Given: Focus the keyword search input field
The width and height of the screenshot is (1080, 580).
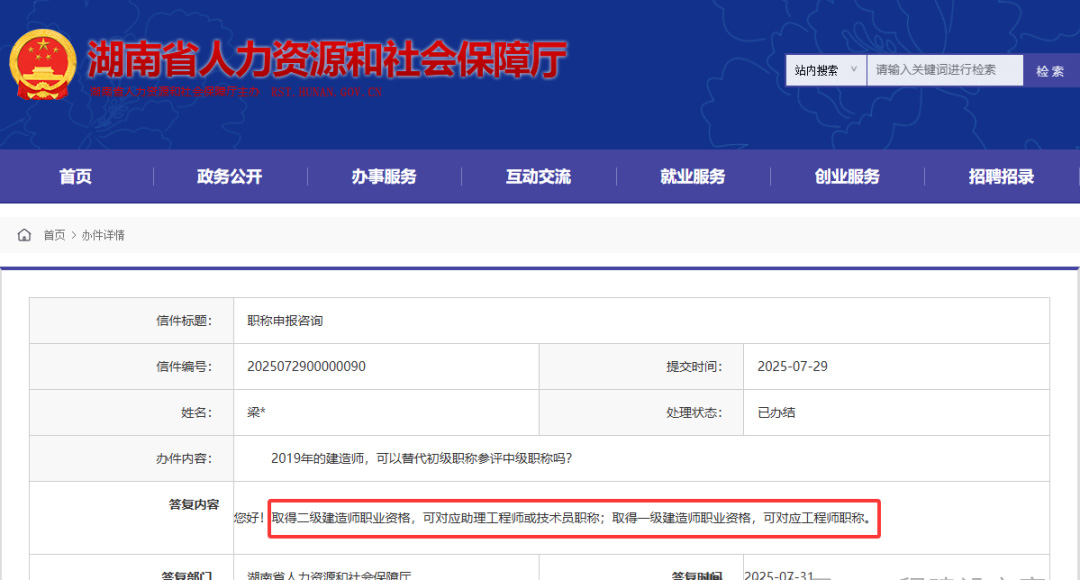Looking at the screenshot, I should coord(944,70).
